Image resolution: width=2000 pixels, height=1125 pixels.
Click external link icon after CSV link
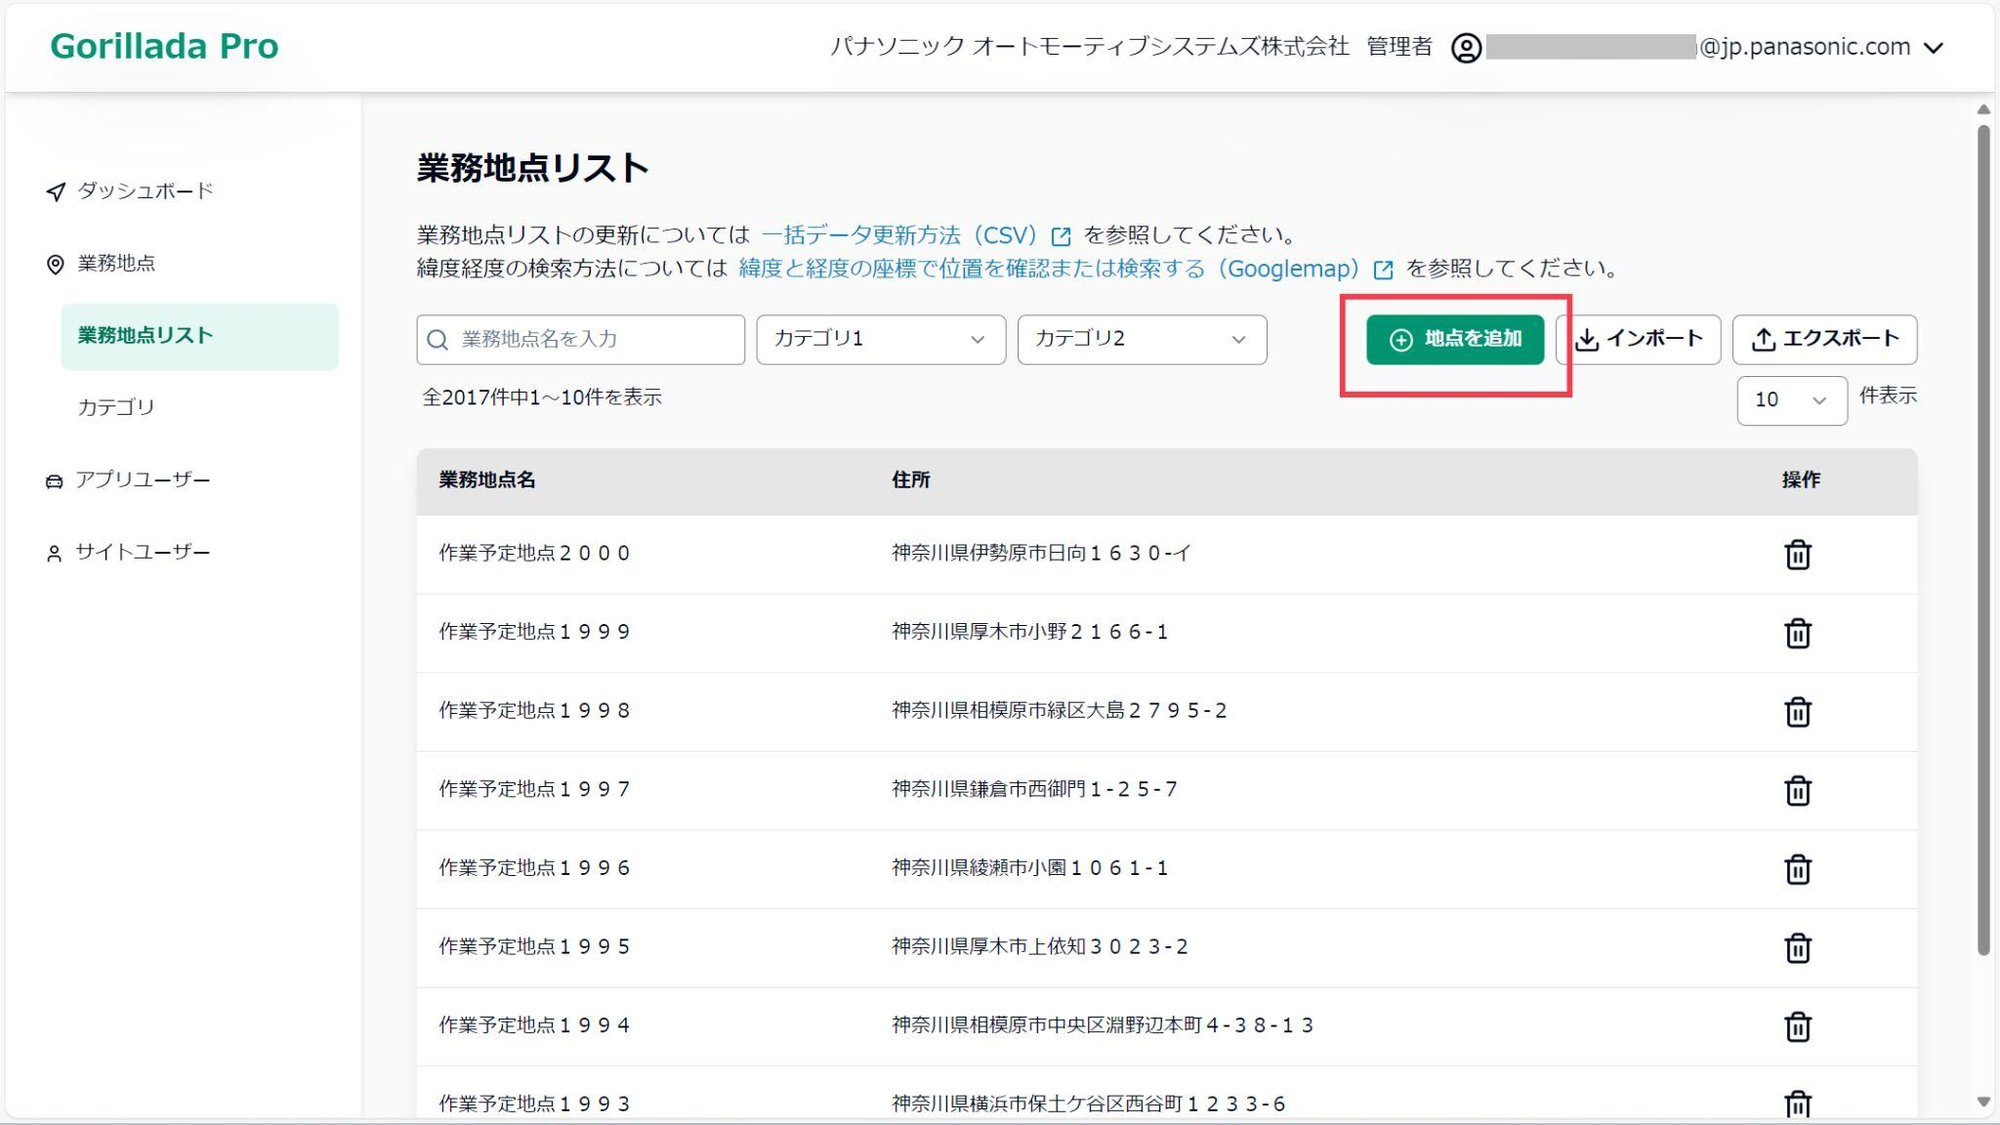point(1061,236)
